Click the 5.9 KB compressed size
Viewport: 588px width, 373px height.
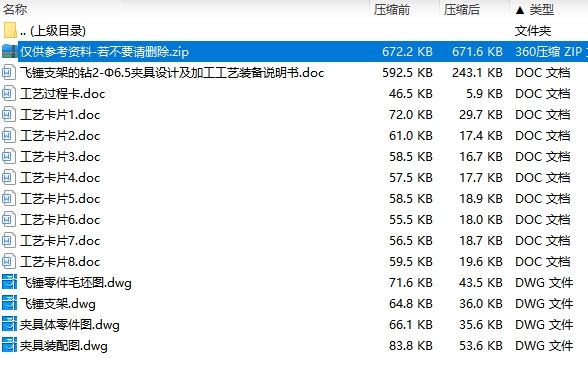(x=484, y=93)
